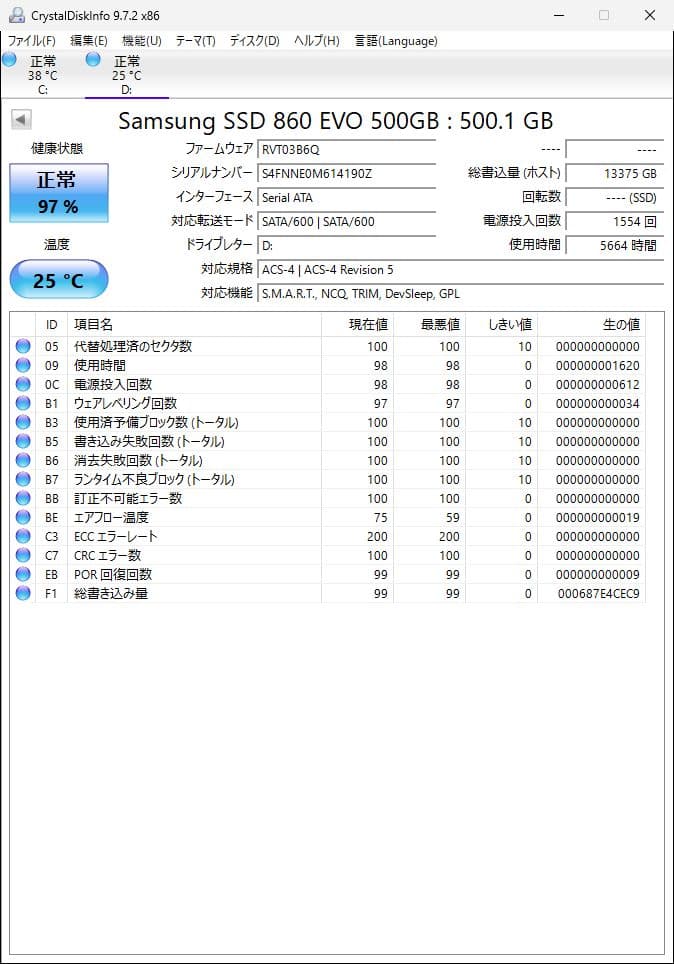
Task: Click the status orb for ID B5 row
Action: (23, 441)
